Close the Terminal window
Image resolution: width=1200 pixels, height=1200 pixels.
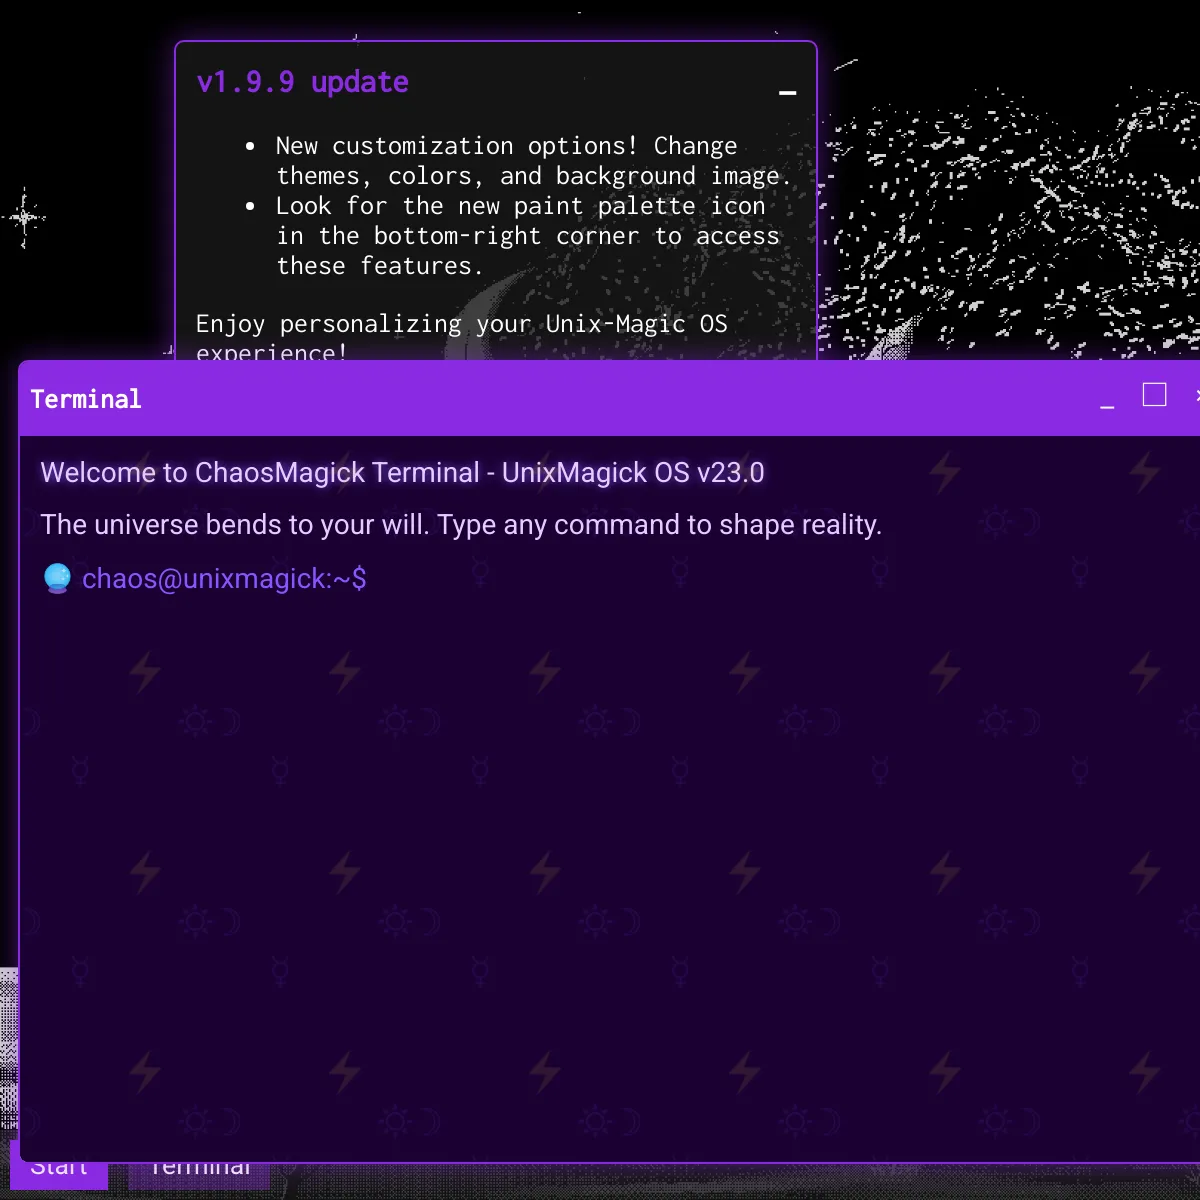(1196, 395)
